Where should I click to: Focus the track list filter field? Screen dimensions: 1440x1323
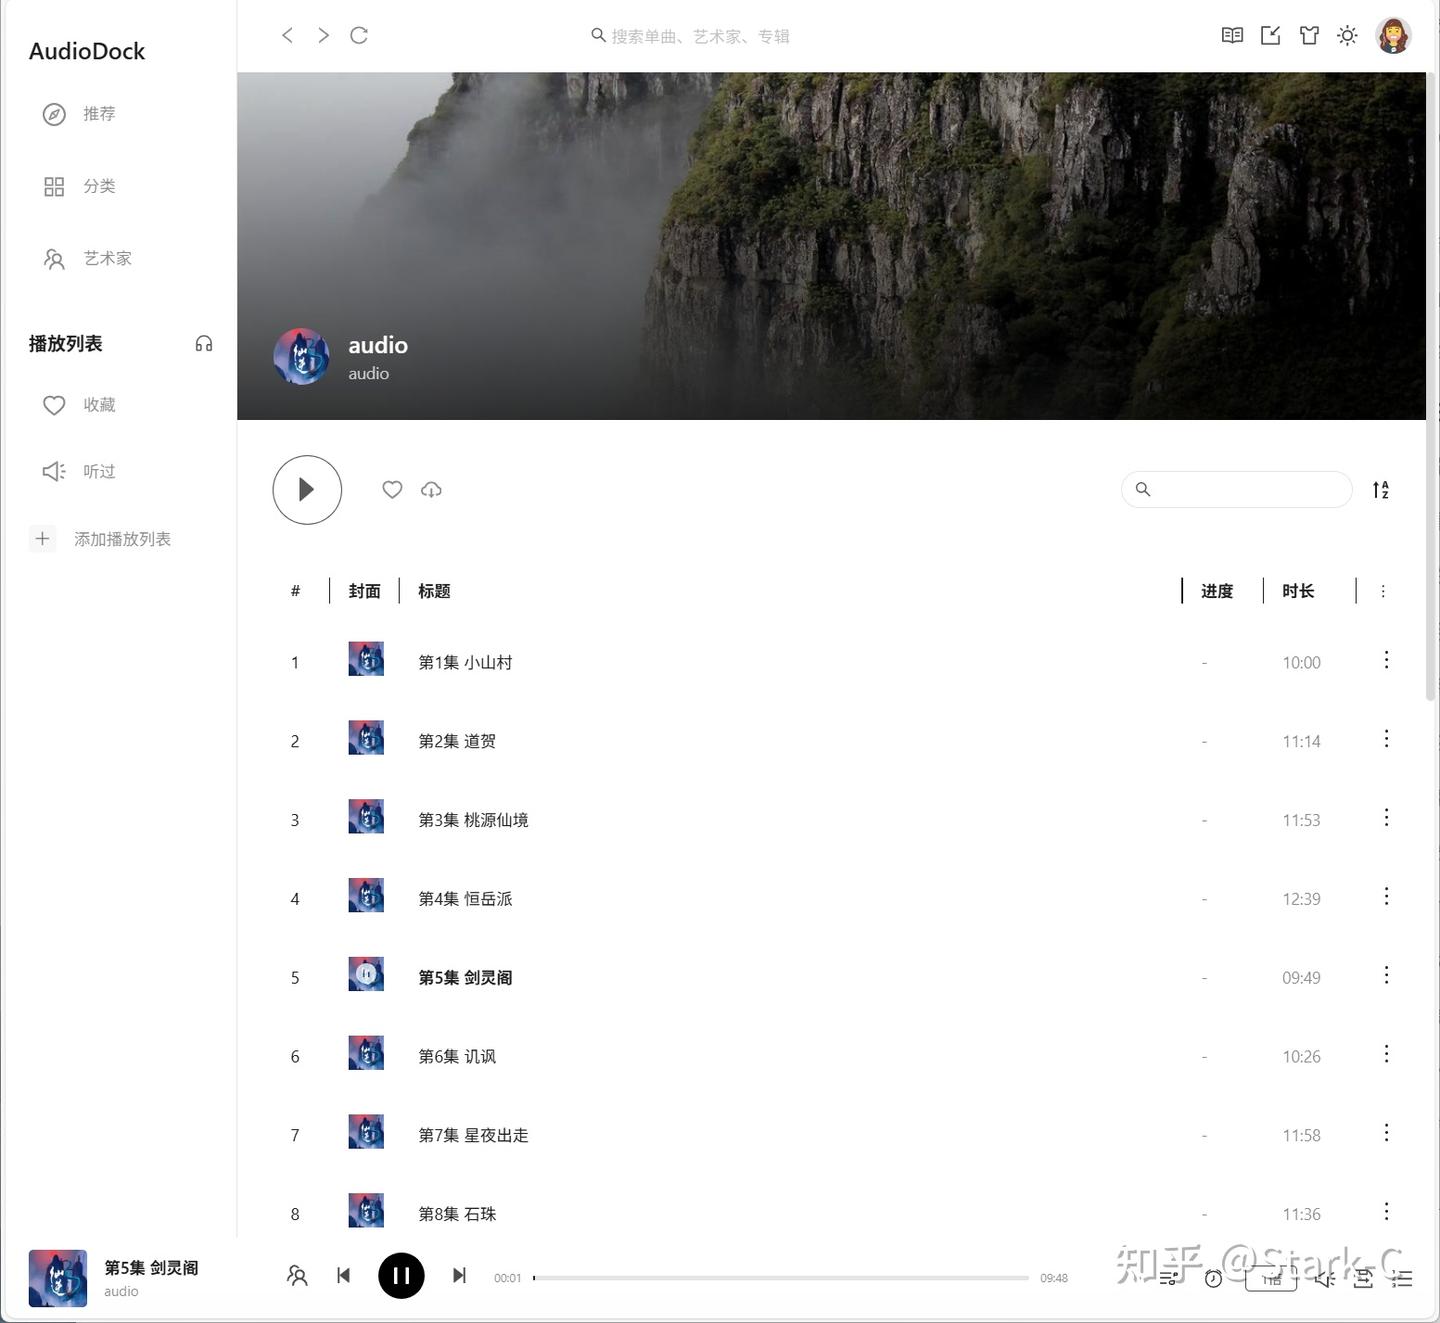tap(1237, 489)
